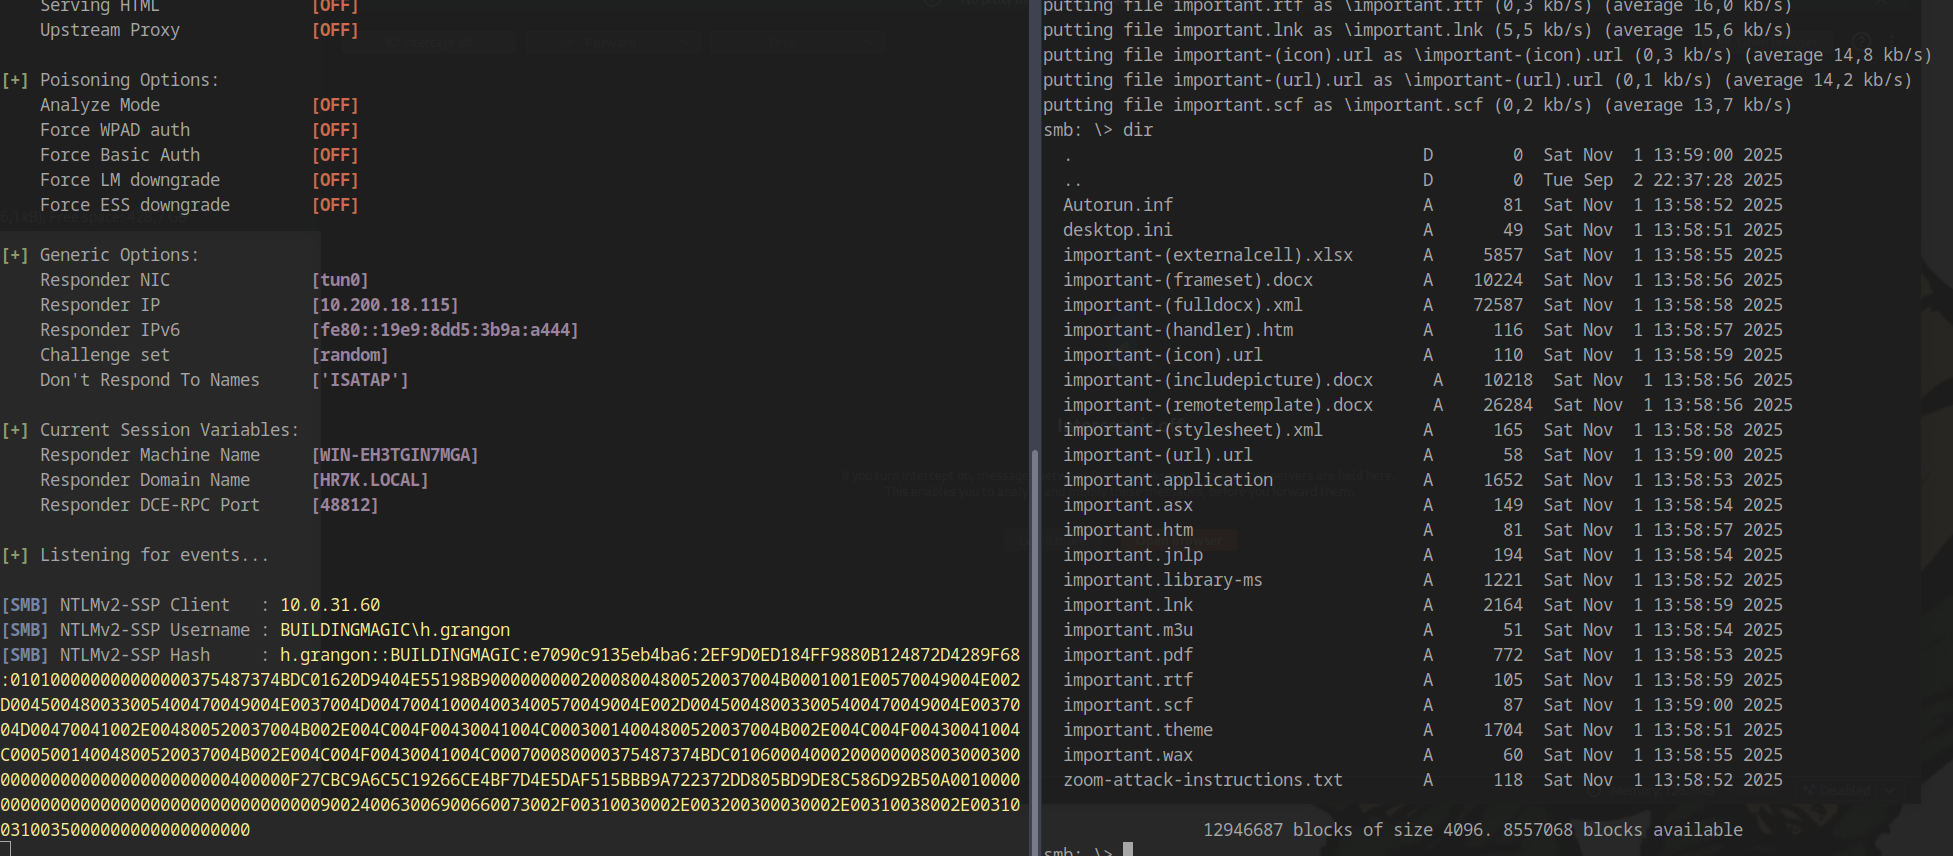Click username BUILDINGMAGIC\h.grangon

(x=395, y=630)
